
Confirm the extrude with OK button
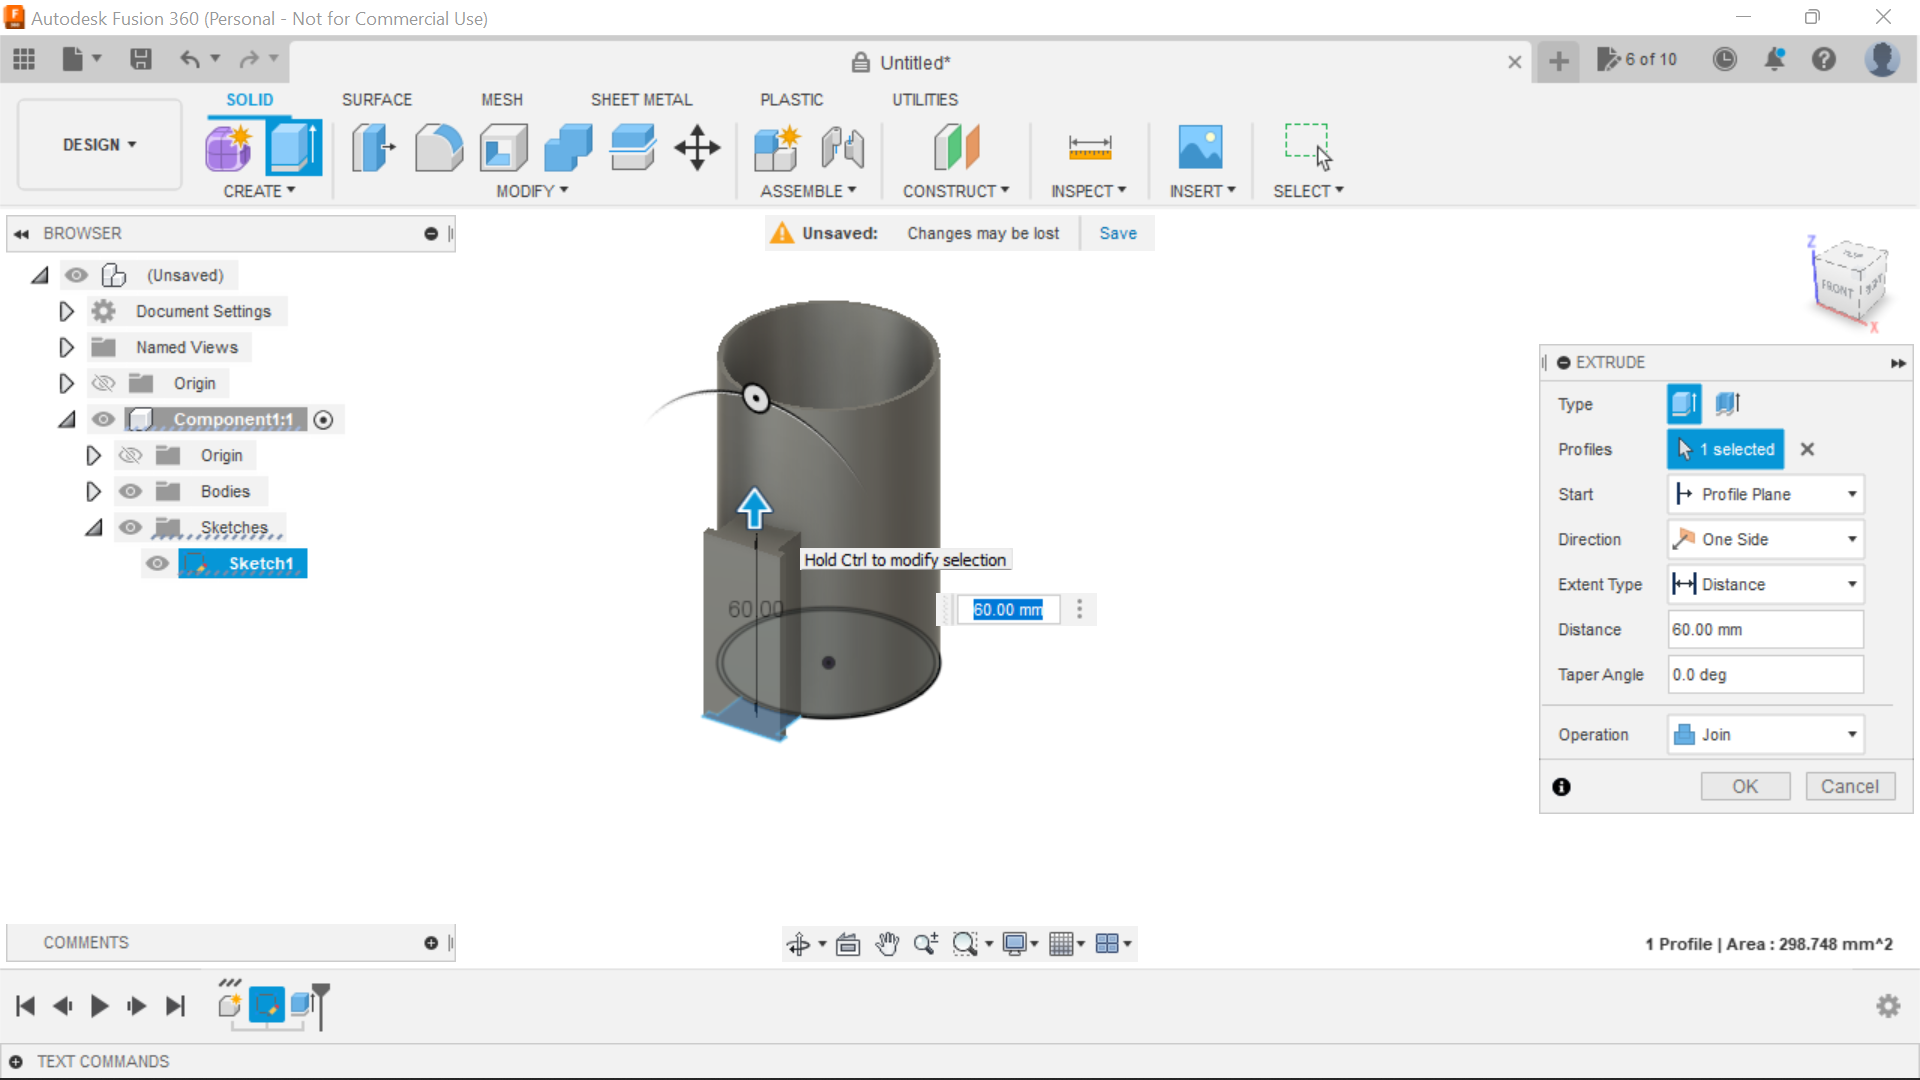point(1744,786)
